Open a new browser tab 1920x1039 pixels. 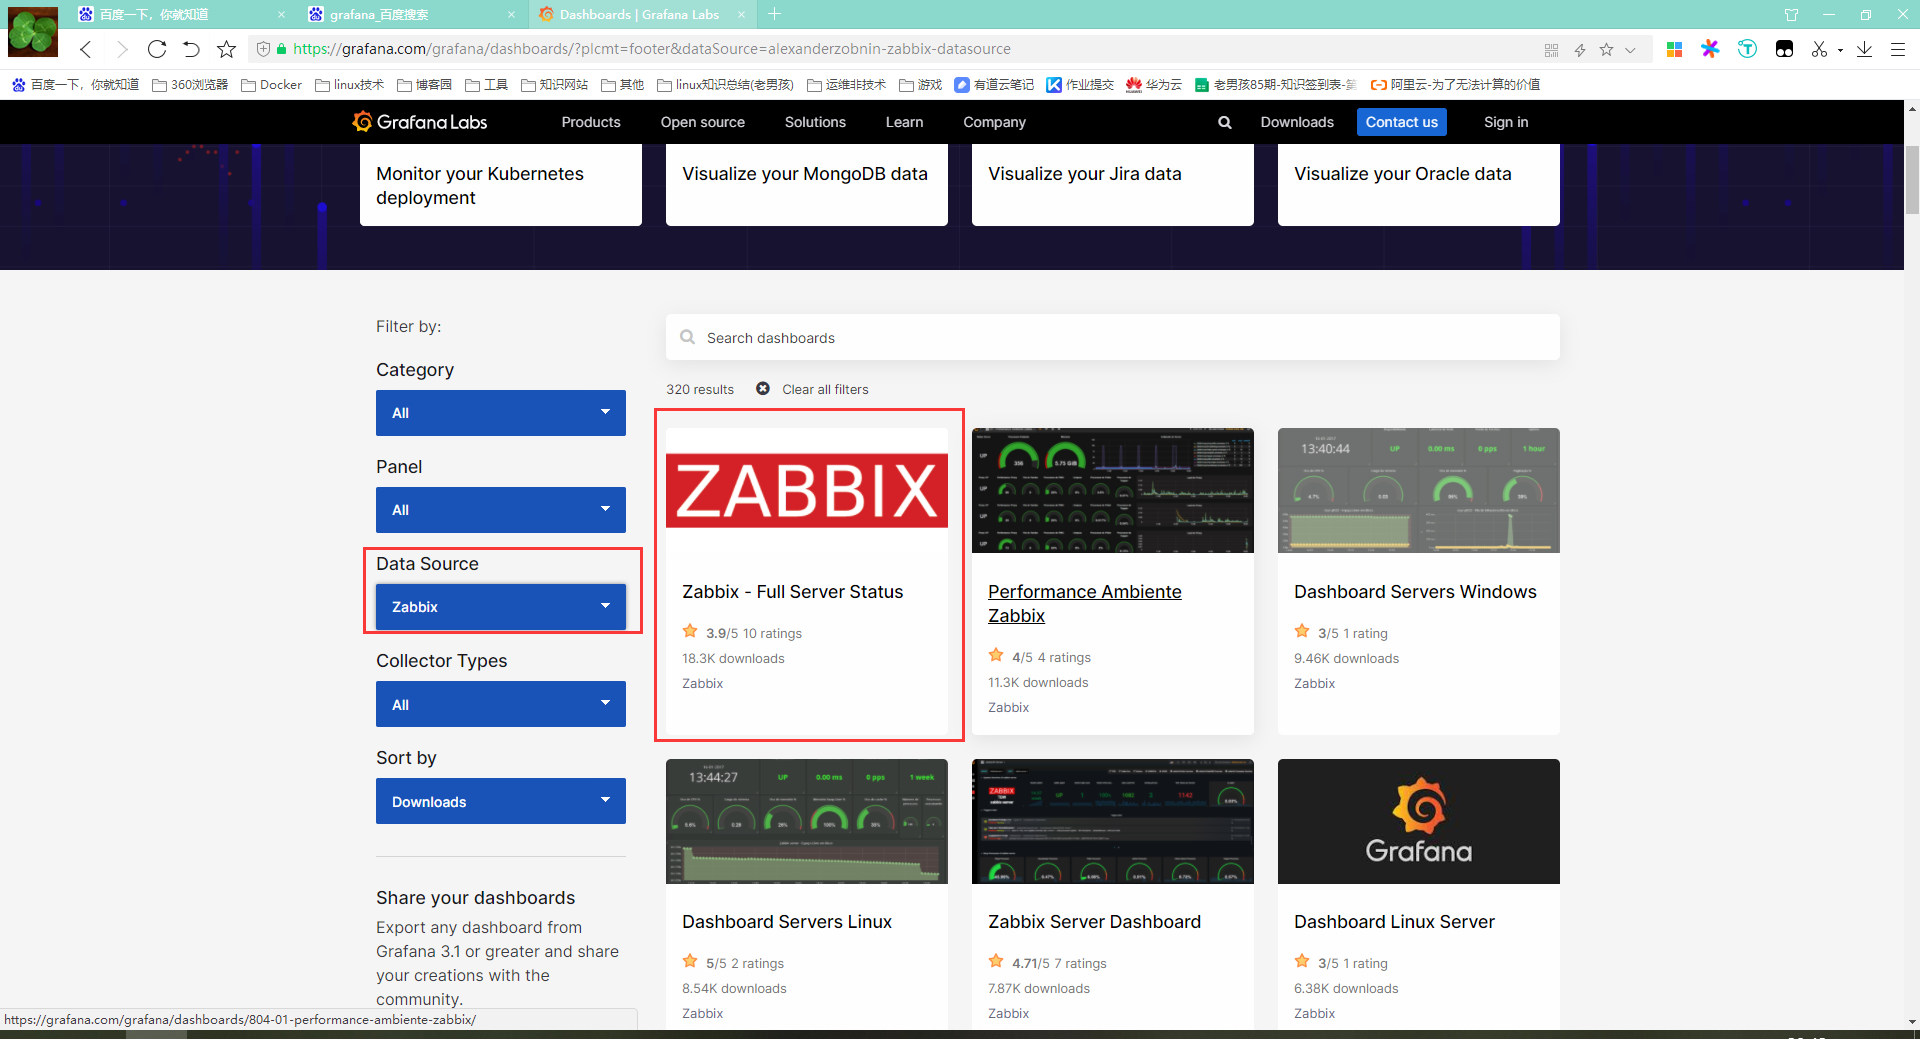click(x=775, y=14)
